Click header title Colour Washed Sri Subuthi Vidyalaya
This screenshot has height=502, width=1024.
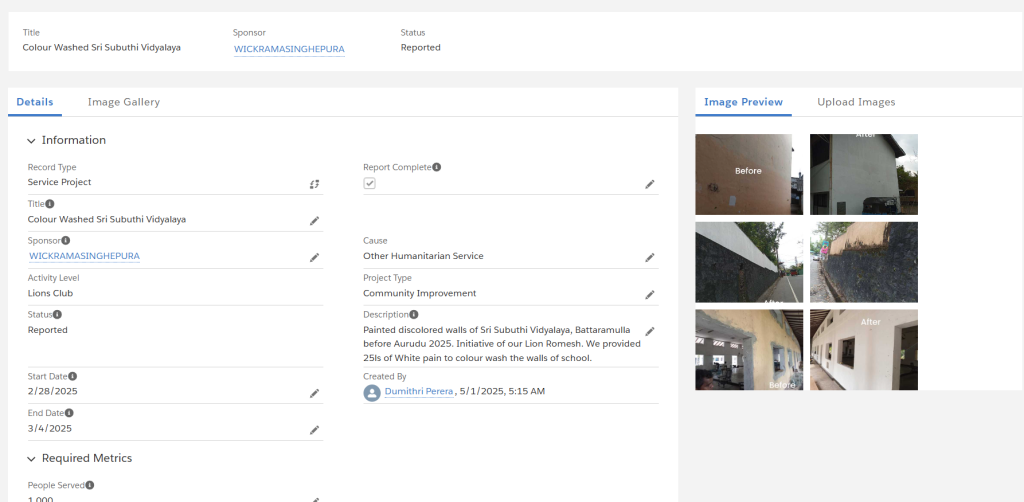pyautogui.click(x=101, y=48)
